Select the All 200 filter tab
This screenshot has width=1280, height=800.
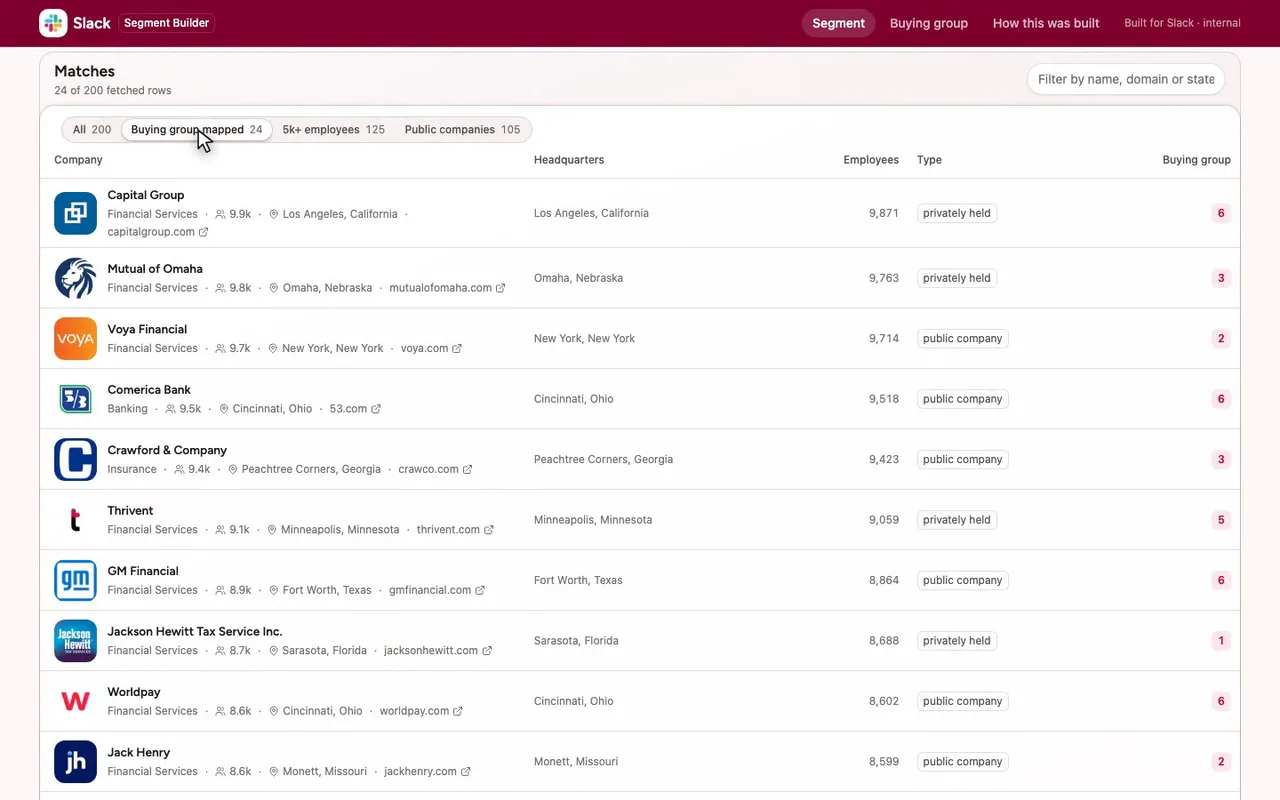pyautogui.click(x=92, y=130)
